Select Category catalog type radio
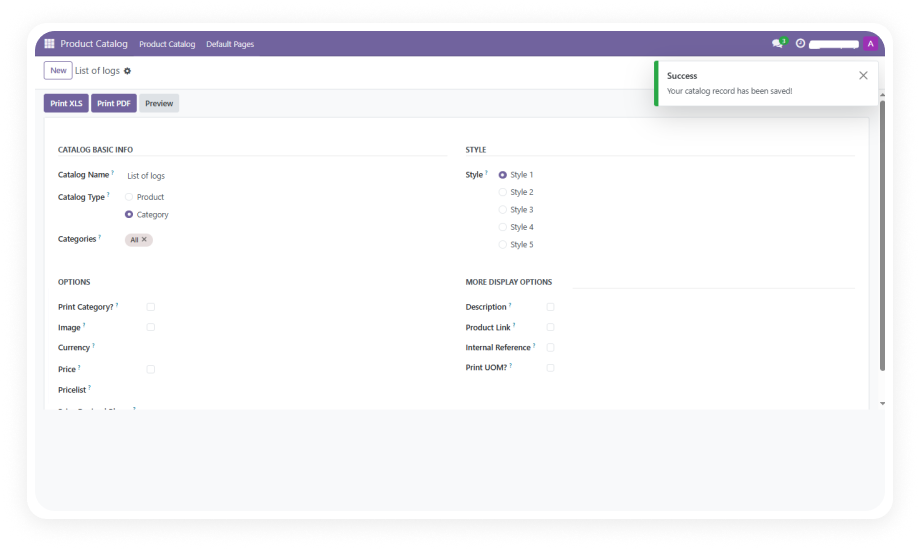 click(x=129, y=214)
